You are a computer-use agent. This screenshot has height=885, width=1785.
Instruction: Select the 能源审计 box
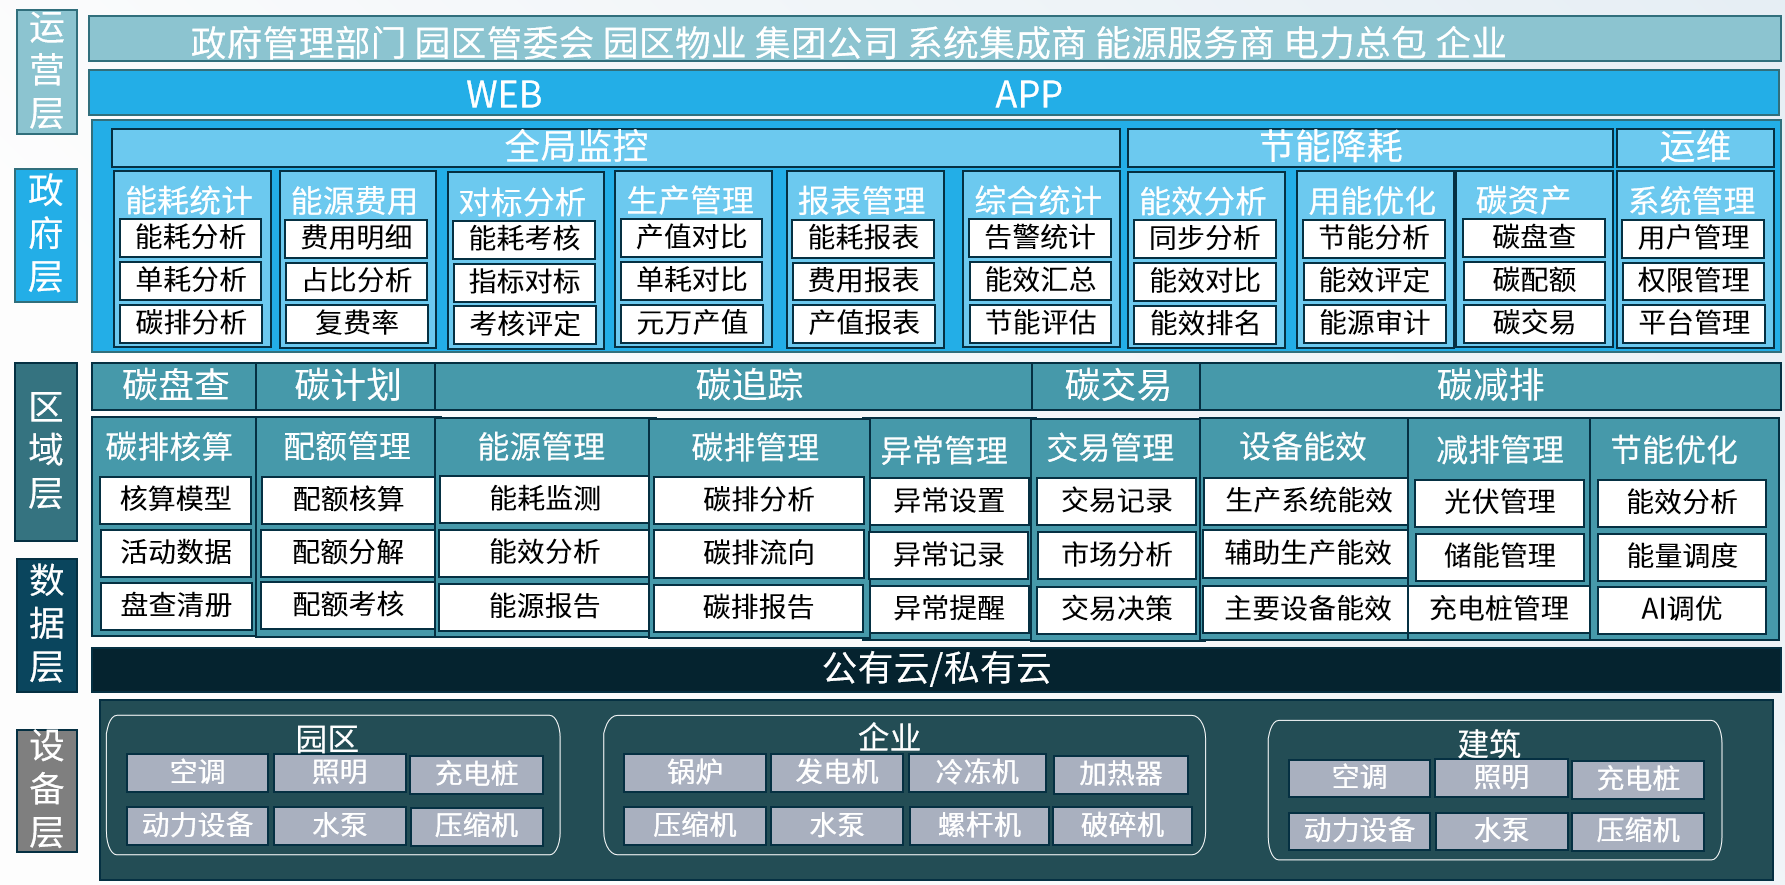pos(1374,323)
